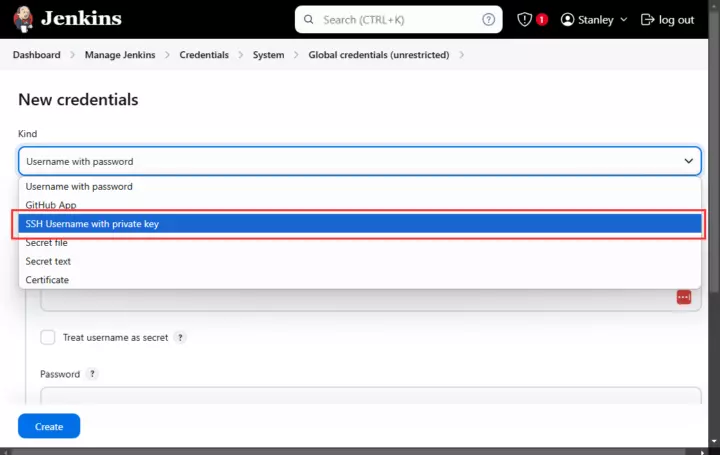720x455 pixels.
Task: Open Global credentials (unrestricted) breadcrumb
Action: point(379,55)
